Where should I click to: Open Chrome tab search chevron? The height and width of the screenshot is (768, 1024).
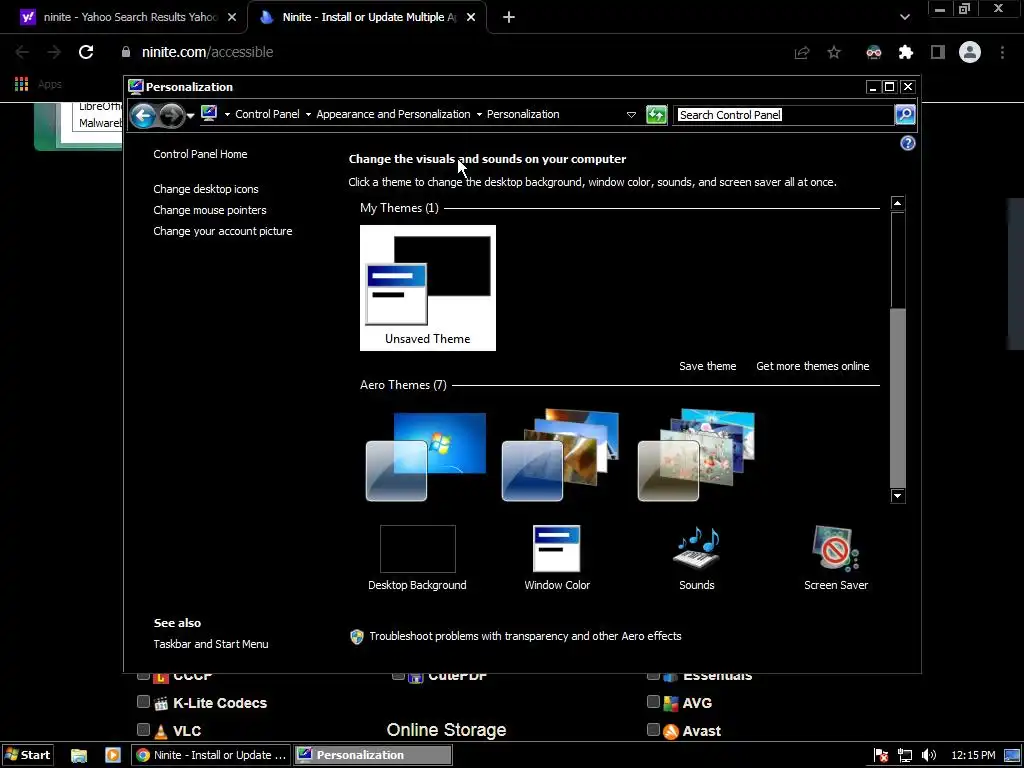[904, 18]
